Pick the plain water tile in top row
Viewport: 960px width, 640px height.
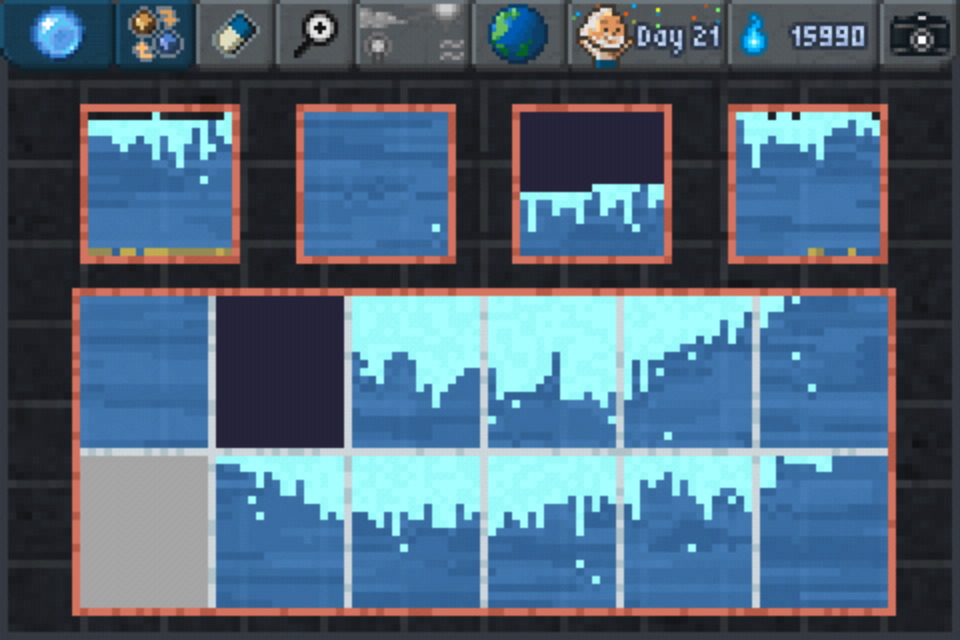point(376,184)
